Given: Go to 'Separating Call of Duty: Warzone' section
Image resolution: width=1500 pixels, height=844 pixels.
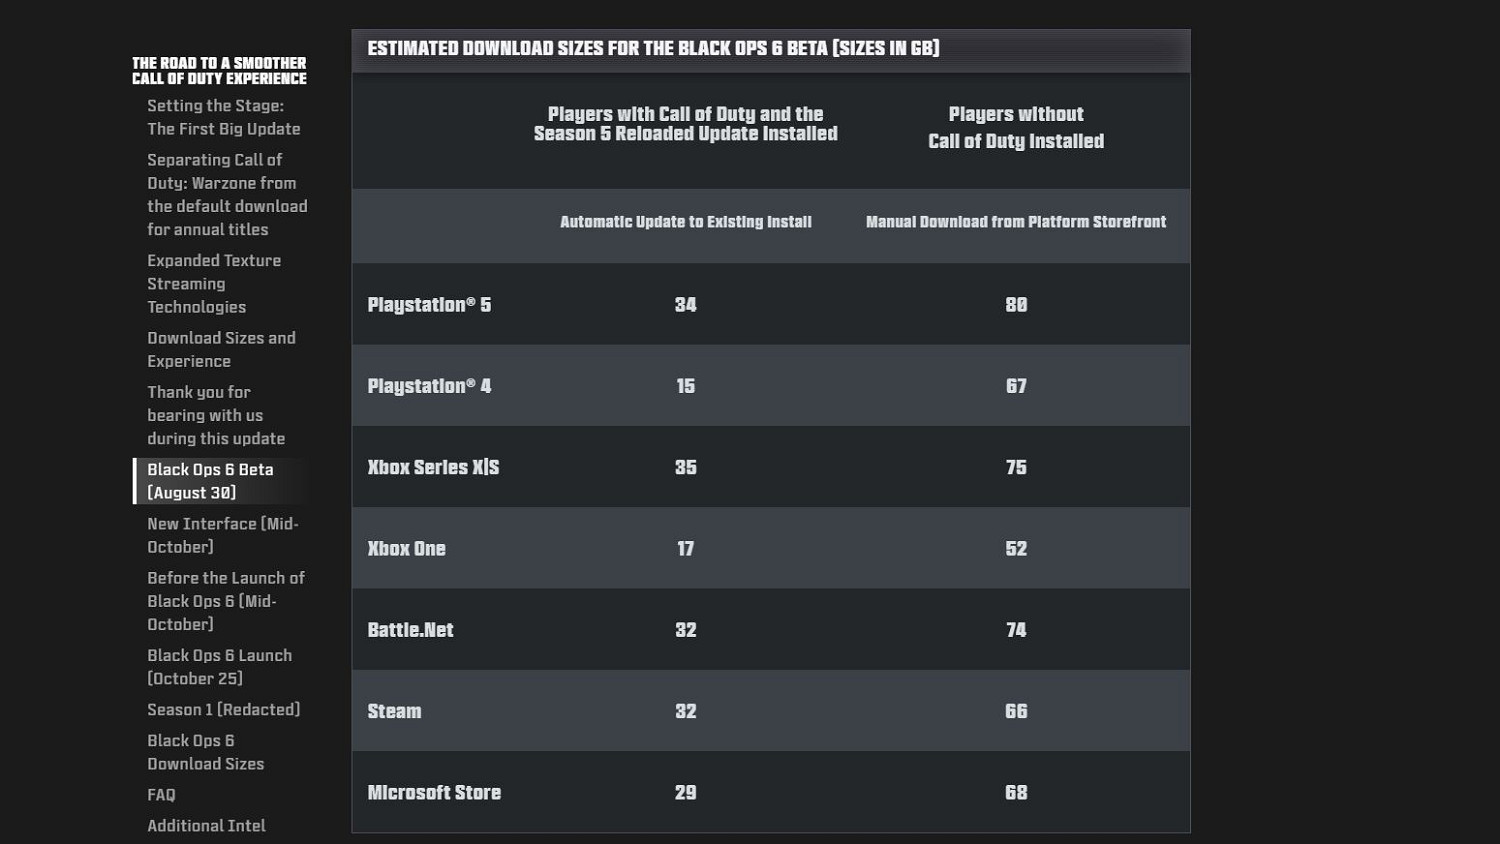Looking at the screenshot, I should coord(227,194).
